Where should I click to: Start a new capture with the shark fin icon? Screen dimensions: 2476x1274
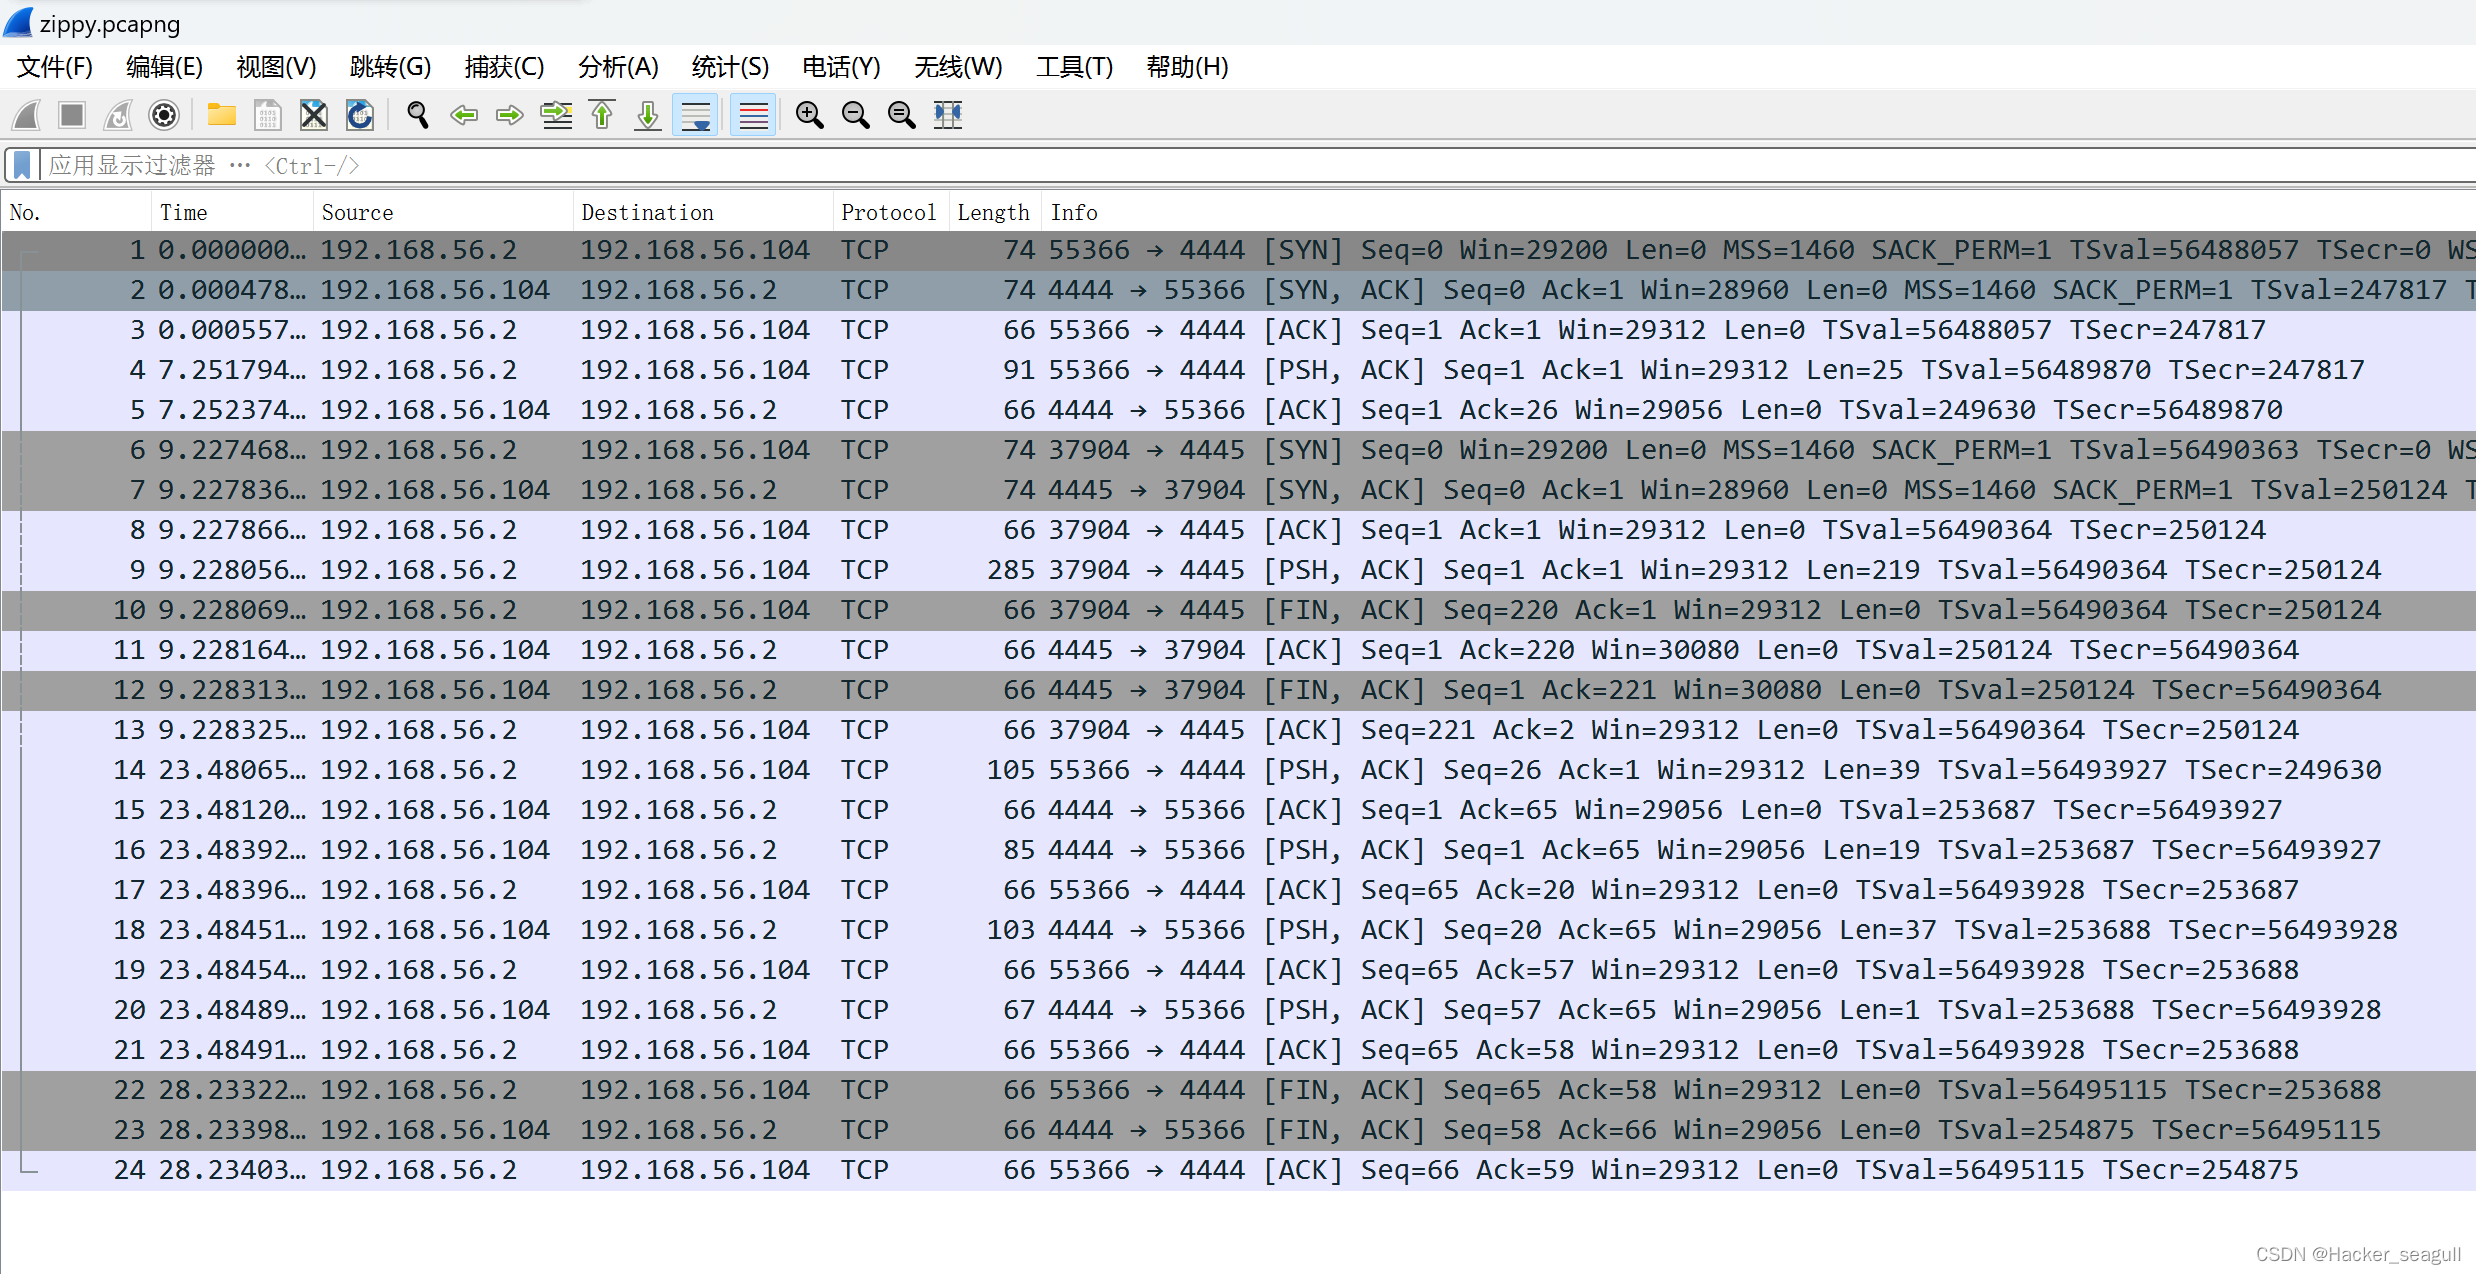coord(25,115)
